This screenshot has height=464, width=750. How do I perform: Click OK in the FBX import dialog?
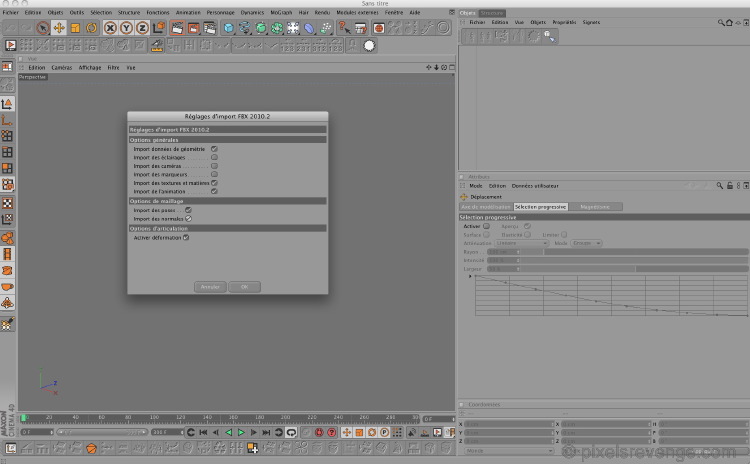pyautogui.click(x=244, y=287)
